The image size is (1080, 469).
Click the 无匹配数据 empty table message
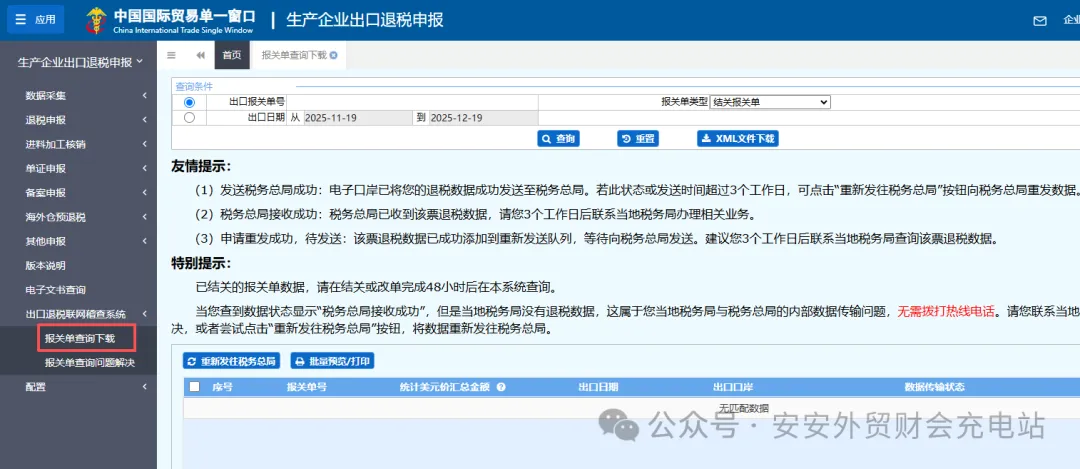744,408
